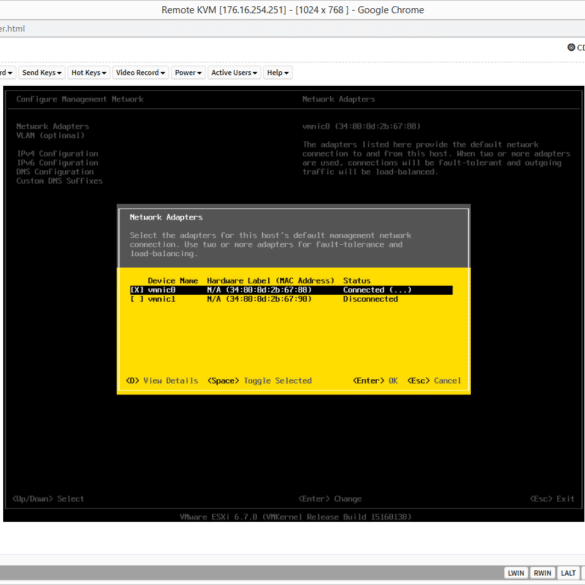The width and height of the screenshot is (585, 585).
Task: Select IPv4 Configuration menu entry
Action: (x=57, y=153)
